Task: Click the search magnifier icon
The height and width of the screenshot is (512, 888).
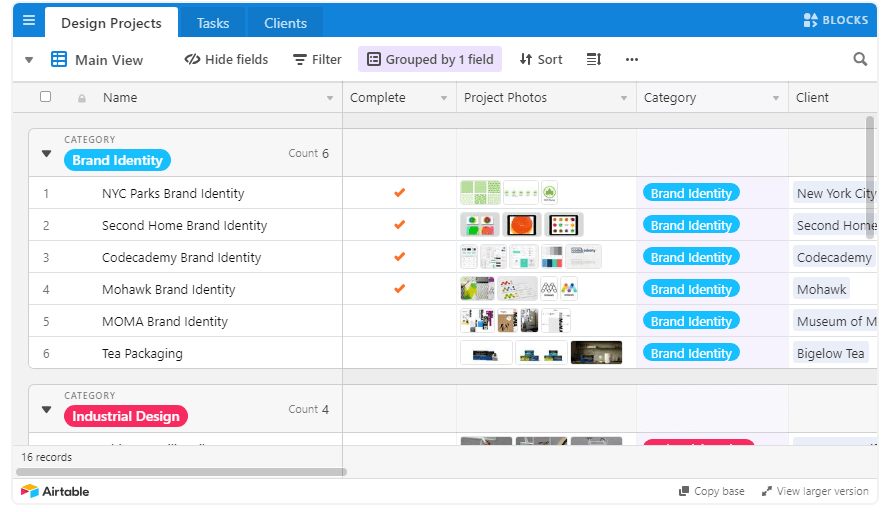Action: click(x=860, y=60)
